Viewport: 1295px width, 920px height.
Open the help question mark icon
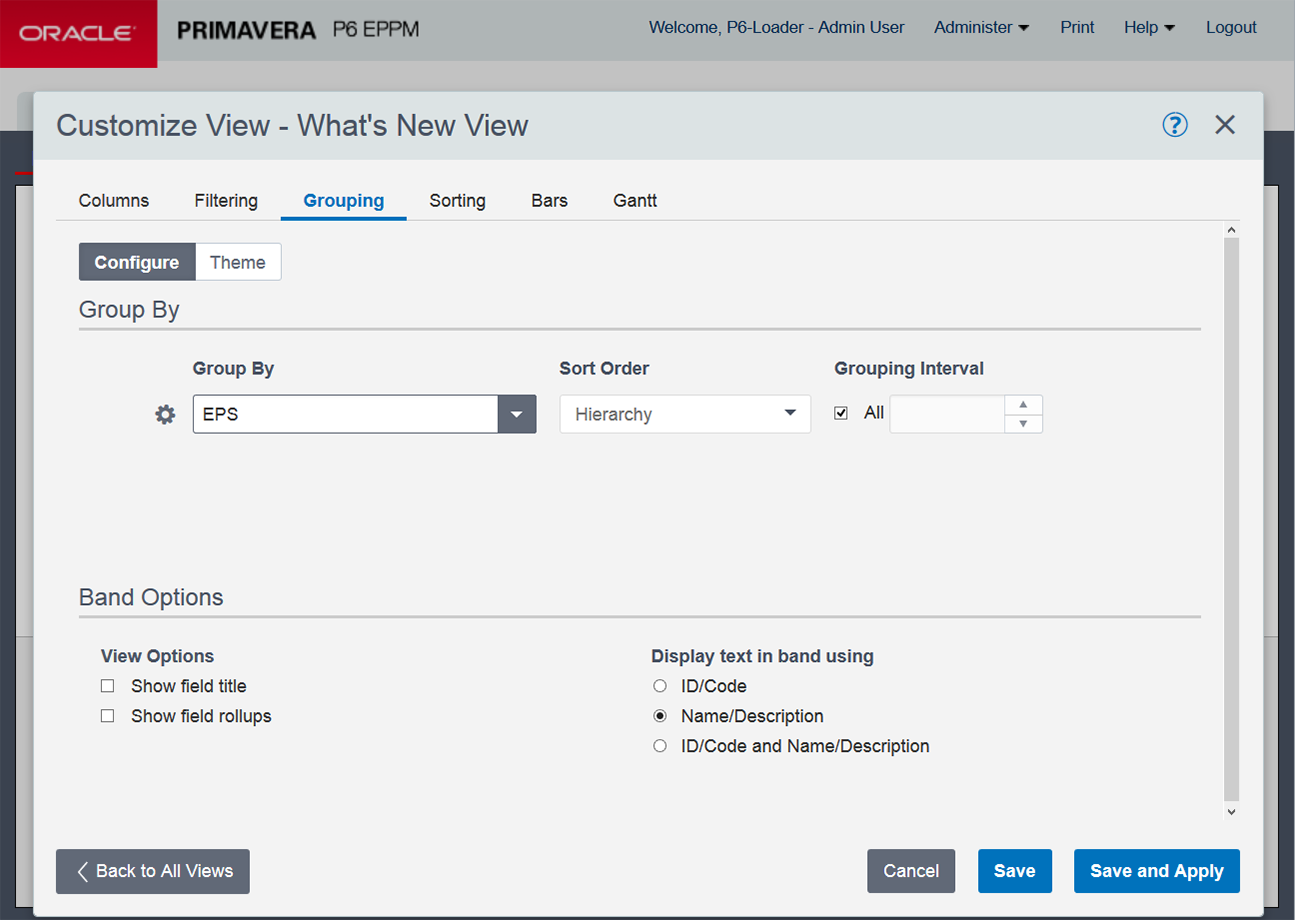pyautogui.click(x=1174, y=125)
